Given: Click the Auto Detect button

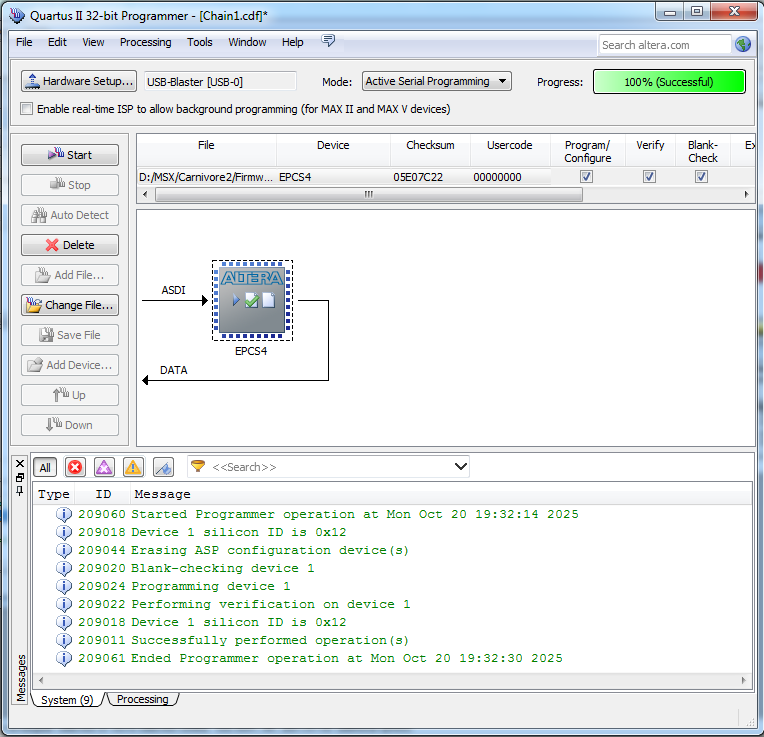Looking at the screenshot, I should (x=70, y=215).
